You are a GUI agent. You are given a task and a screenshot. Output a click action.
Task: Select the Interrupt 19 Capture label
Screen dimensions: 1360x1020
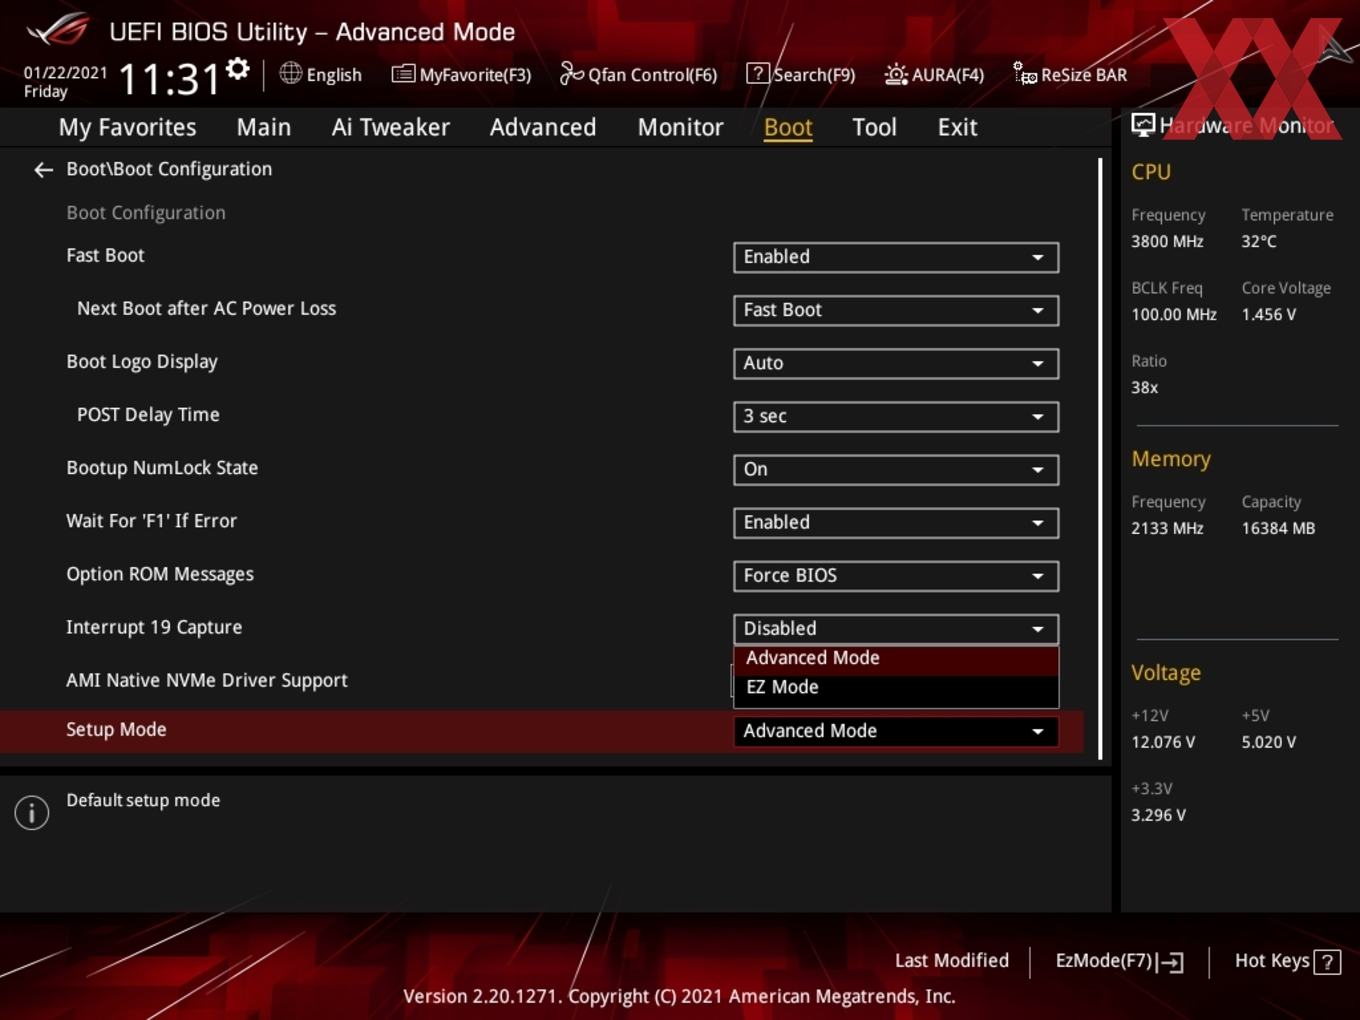pyautogui.click(x=154, y=628)
